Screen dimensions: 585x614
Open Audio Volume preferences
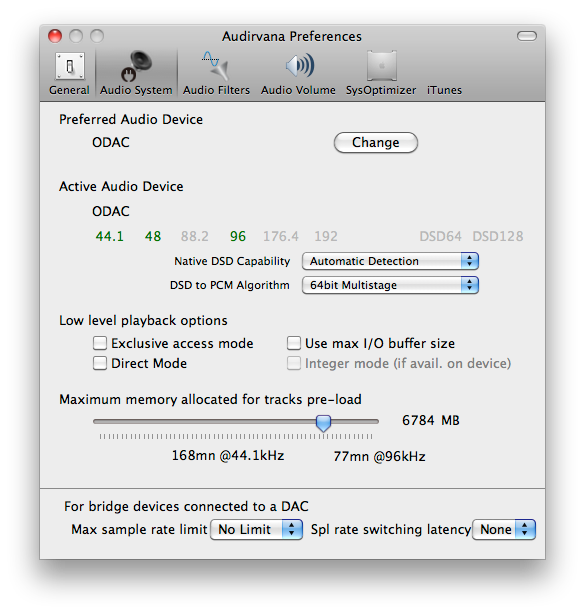point(298,74)
